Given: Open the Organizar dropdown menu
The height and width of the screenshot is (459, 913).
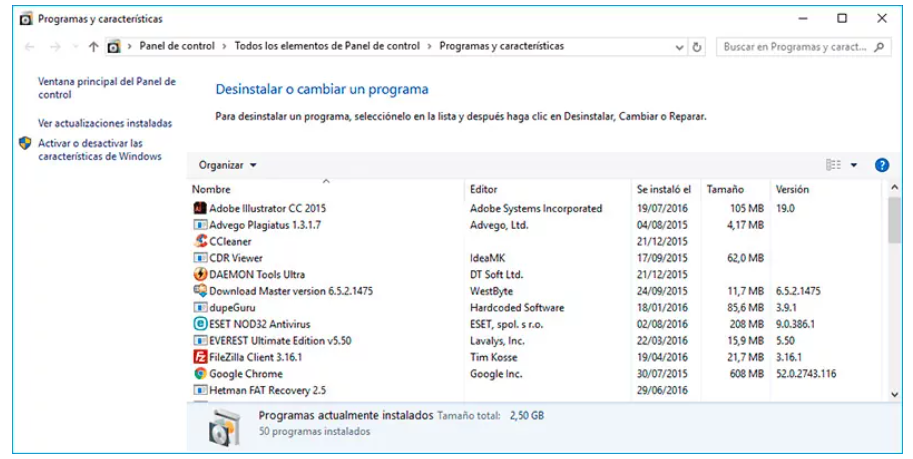Looking at the screenshot, I should click(227, 165).
